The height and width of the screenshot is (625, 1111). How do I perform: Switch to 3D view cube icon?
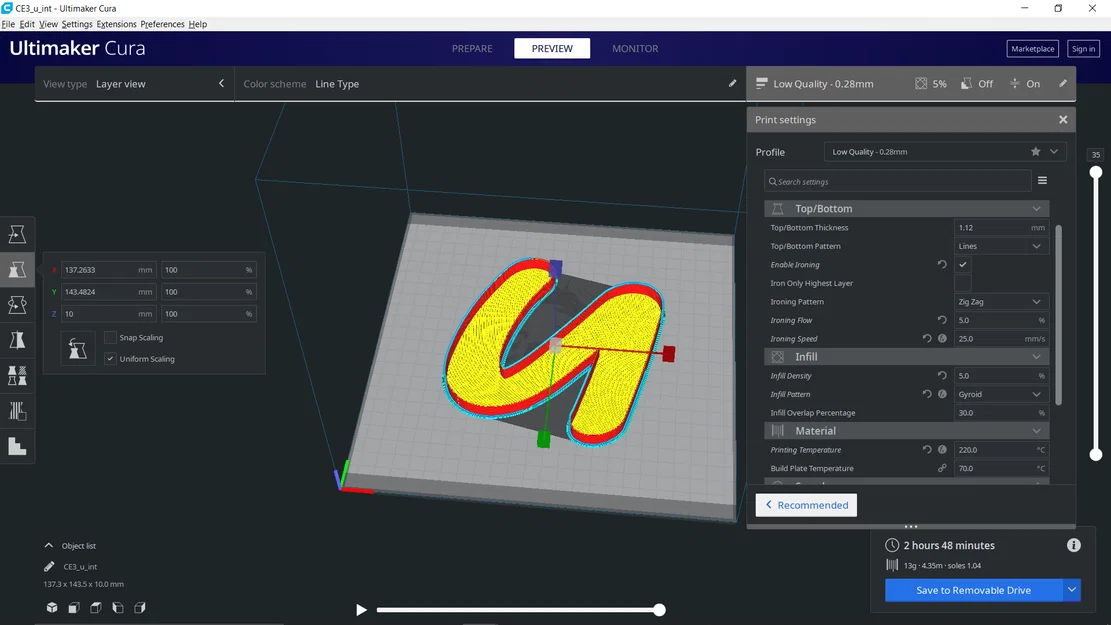point(52,607)
